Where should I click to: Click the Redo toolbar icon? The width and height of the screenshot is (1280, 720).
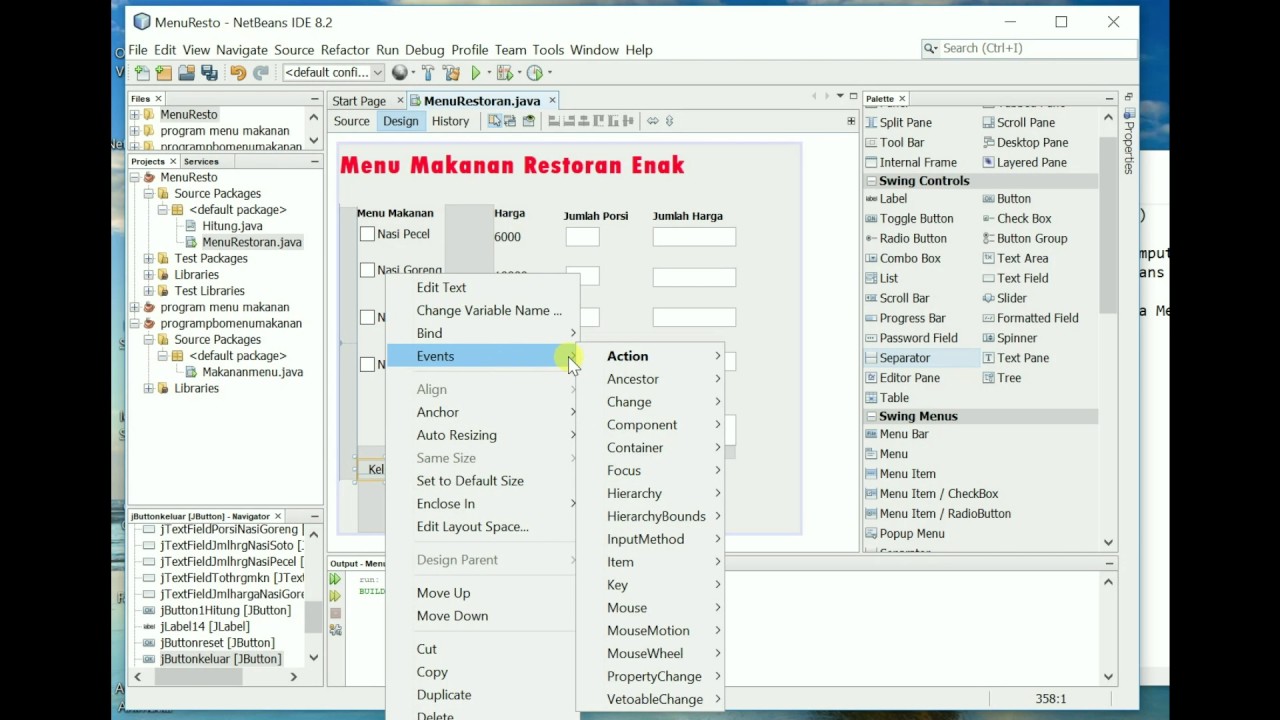(x=260, y=73)
